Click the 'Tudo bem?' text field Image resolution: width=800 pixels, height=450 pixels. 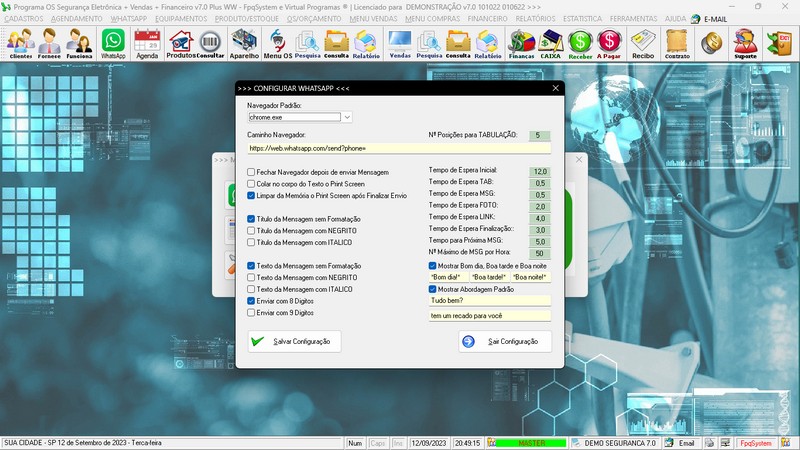click(x=490, y=301)
